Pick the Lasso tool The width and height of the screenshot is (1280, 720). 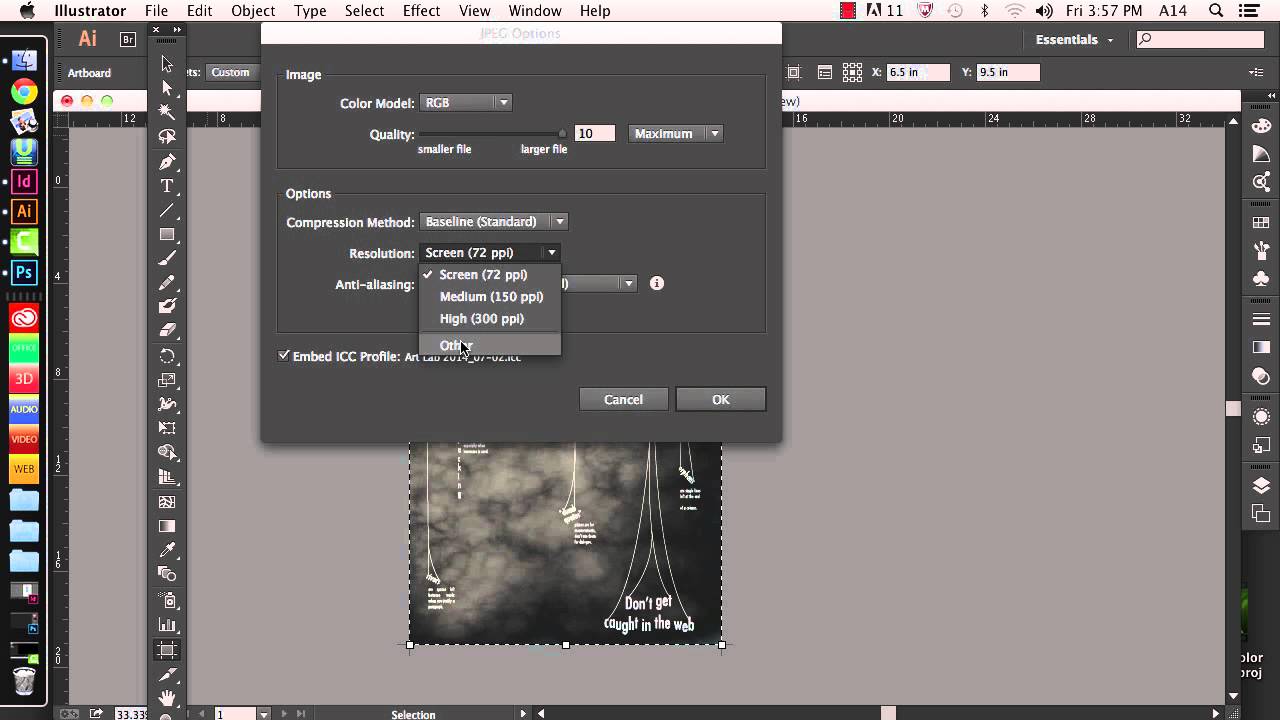pos(167,137)
